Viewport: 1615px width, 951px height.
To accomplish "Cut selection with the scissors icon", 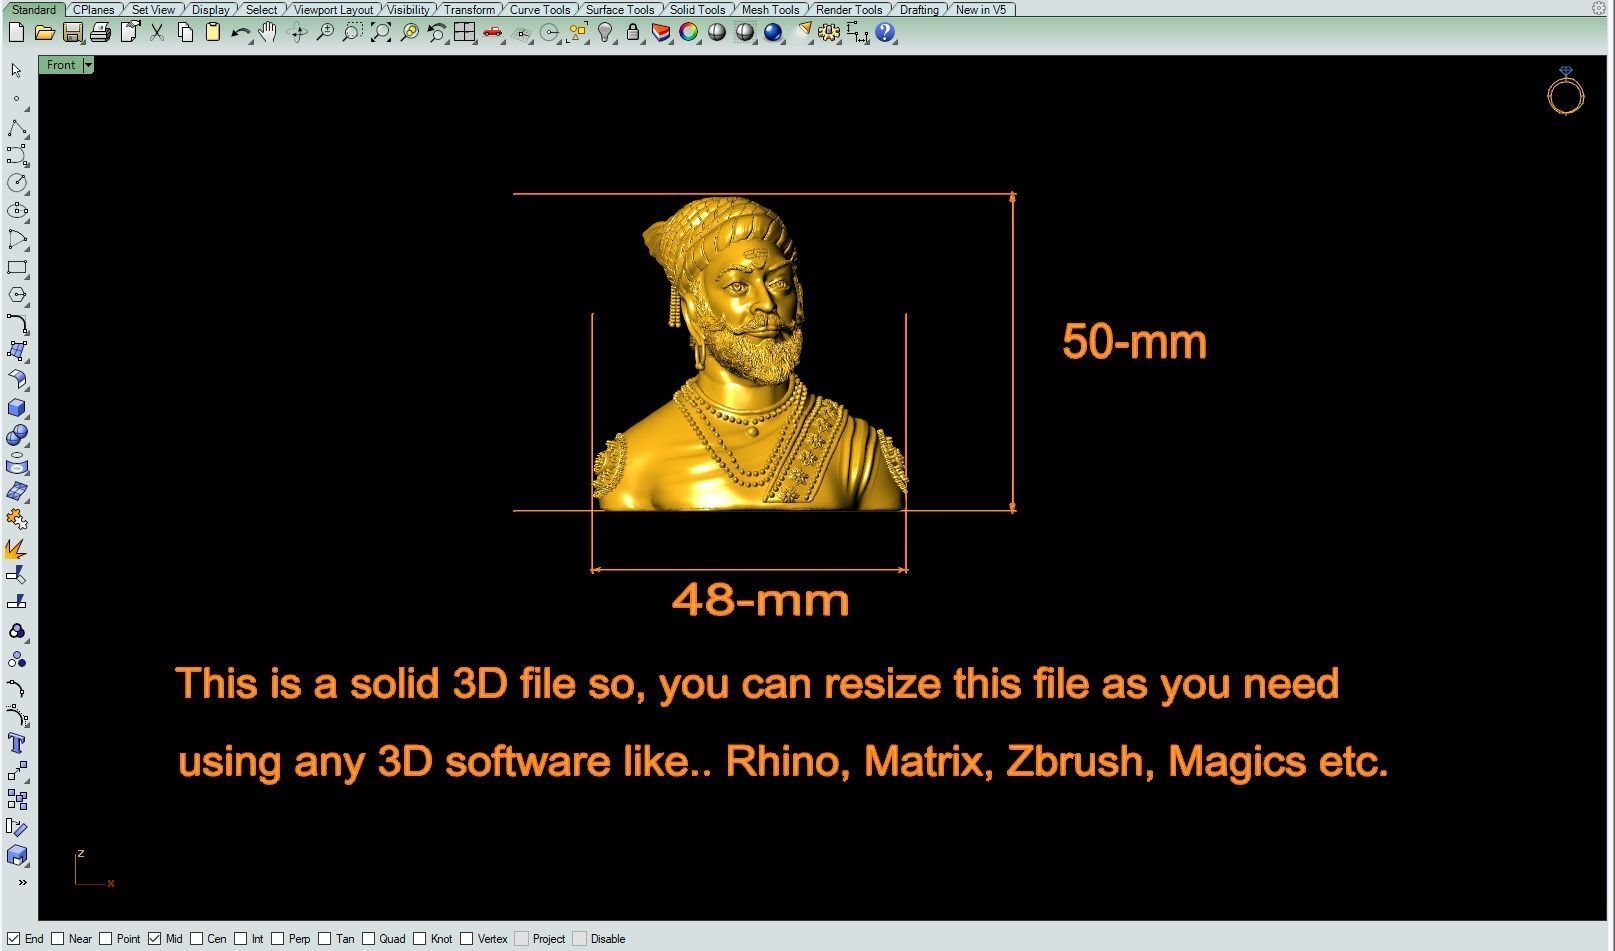I will [x=157, y=33].
